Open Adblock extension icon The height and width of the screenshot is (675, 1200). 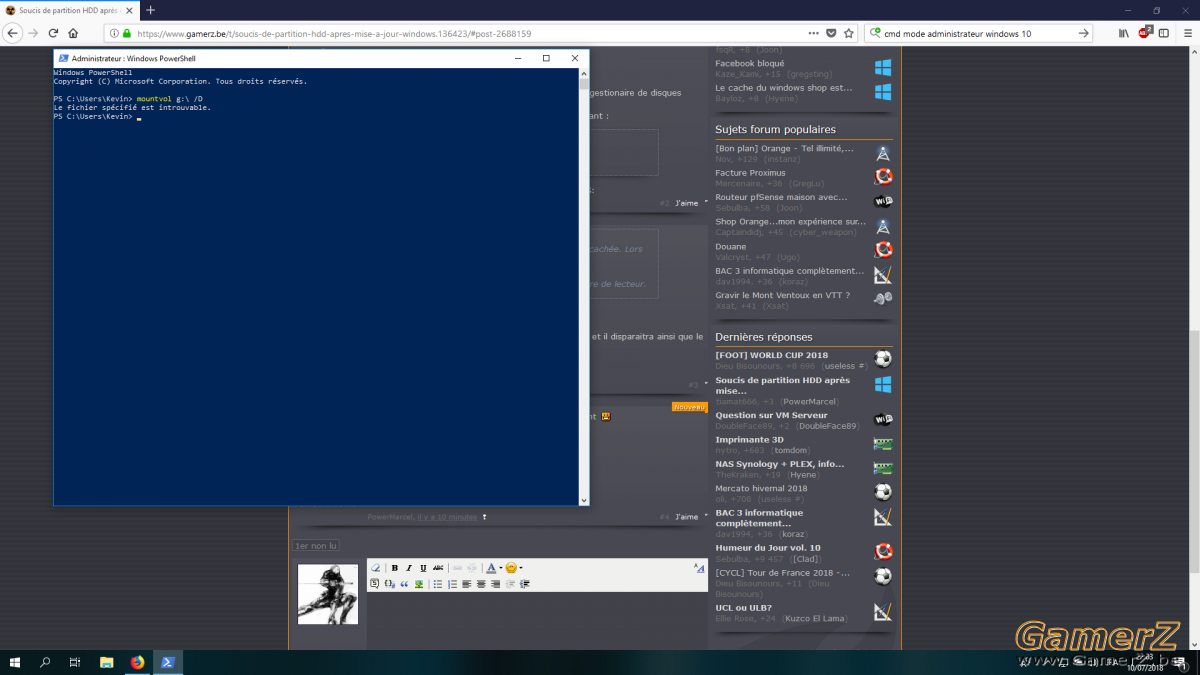coord(1145,33)
